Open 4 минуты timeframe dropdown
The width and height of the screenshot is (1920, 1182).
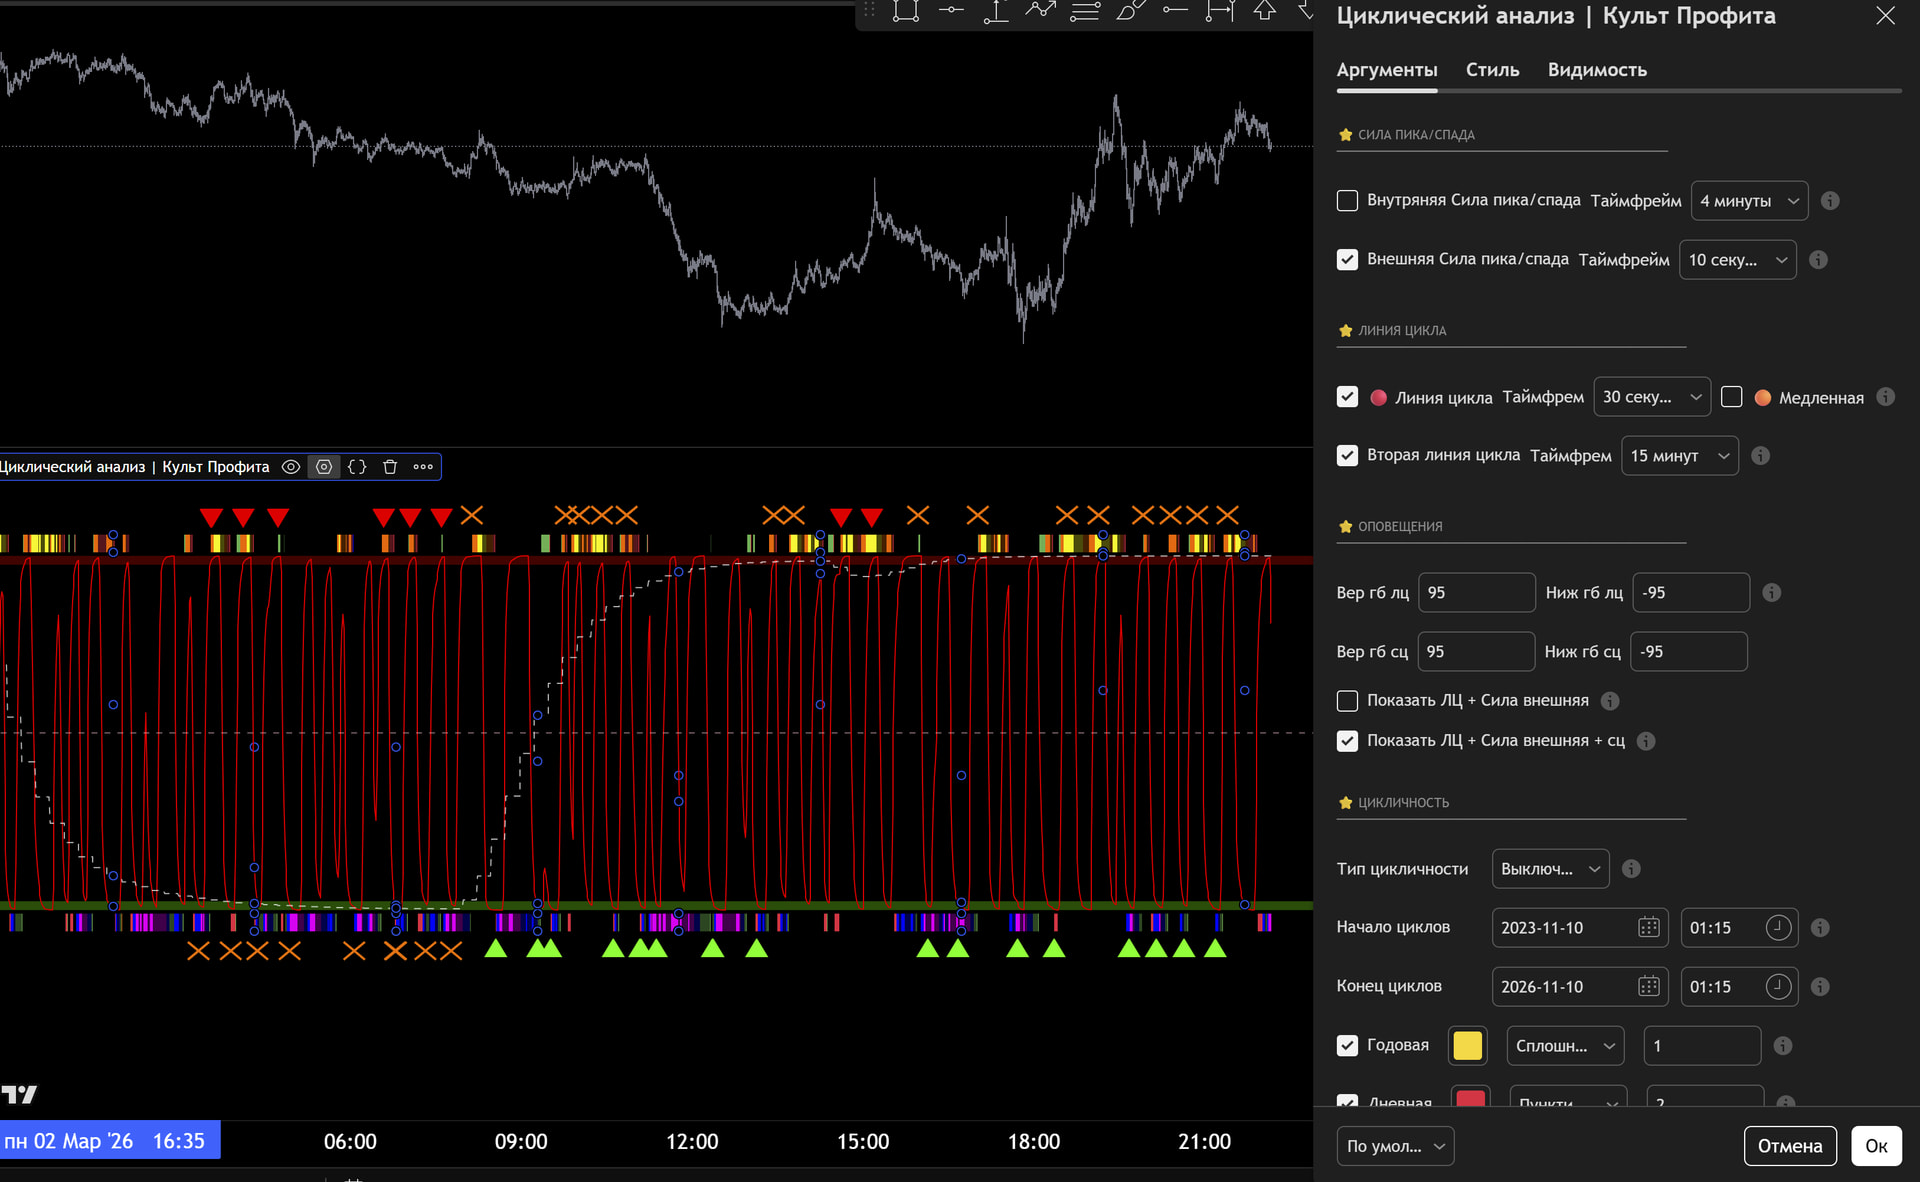click(x=1748, y=201)
